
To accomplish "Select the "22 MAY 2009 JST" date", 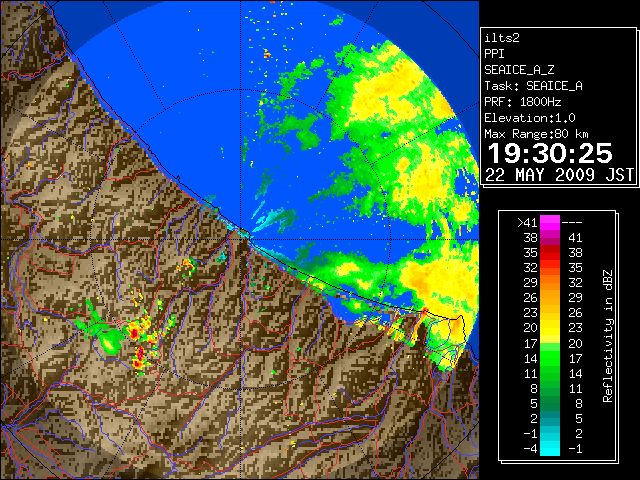I will tap(559, 175).
